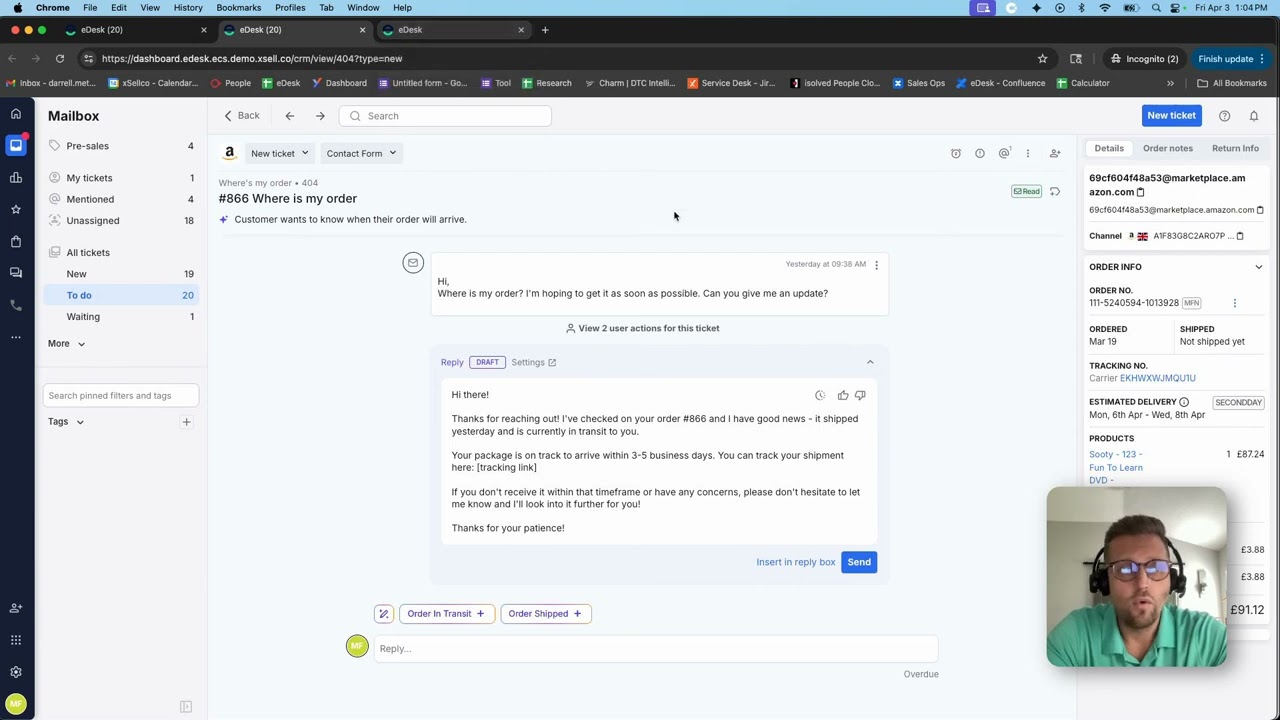Open the Contact Form dropdown
This screenshot has width=1280, height=720.
360,154
